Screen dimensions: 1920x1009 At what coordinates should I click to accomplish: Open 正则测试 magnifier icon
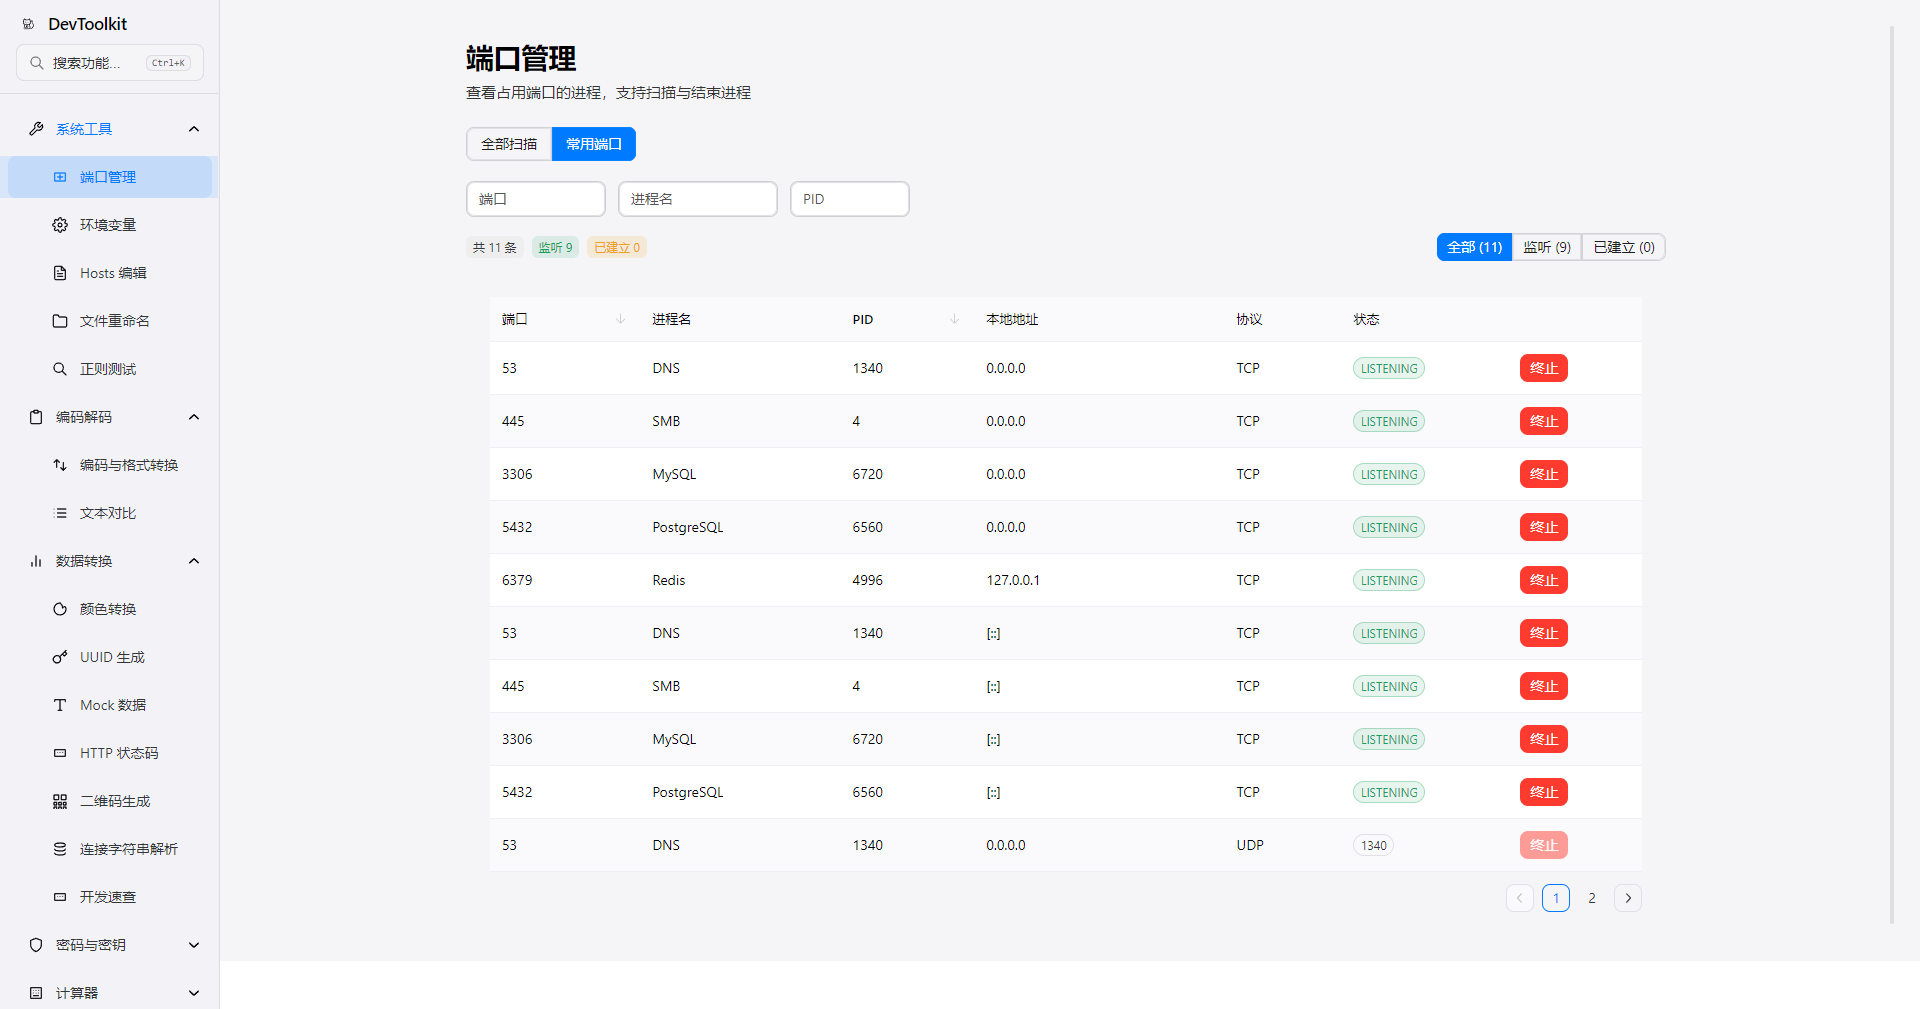click(60, 369)
